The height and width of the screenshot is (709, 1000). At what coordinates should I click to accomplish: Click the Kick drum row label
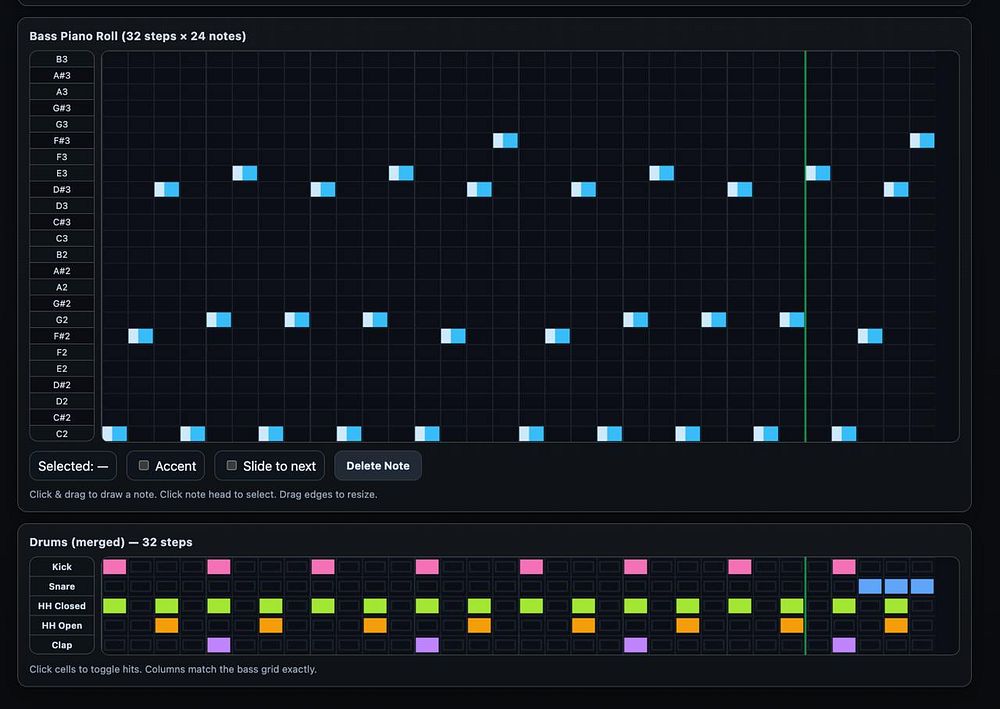tap(62, 567)
